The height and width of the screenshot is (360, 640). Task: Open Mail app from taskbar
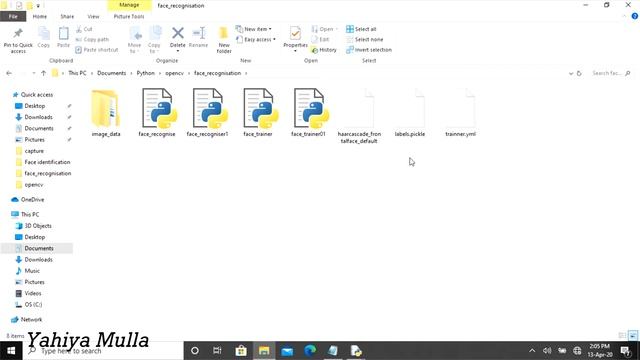pos(287,351)
